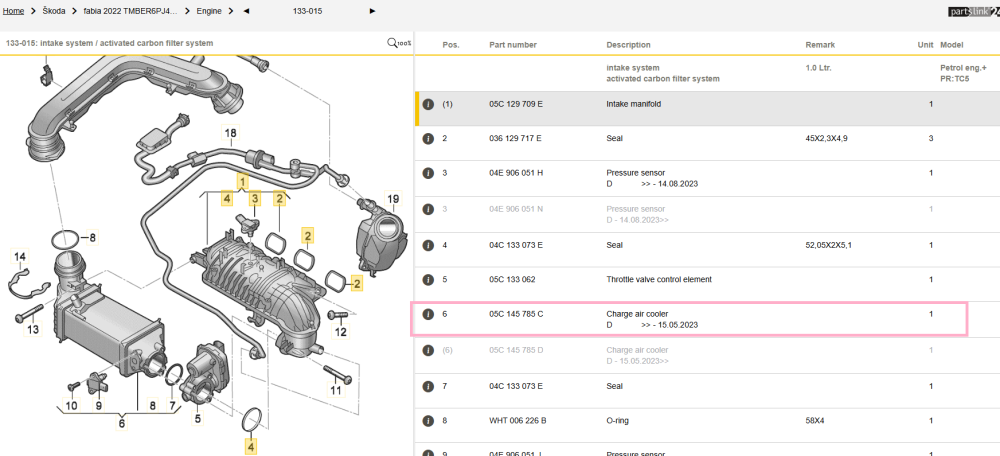The image size is (1000, 456).
Task: Open the Engine breadcrumb level
Action: click(x=209, y=11)
